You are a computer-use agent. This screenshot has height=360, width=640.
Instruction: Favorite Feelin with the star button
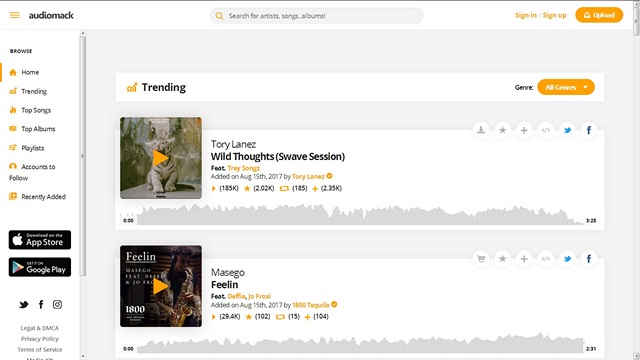click(502, 258)
